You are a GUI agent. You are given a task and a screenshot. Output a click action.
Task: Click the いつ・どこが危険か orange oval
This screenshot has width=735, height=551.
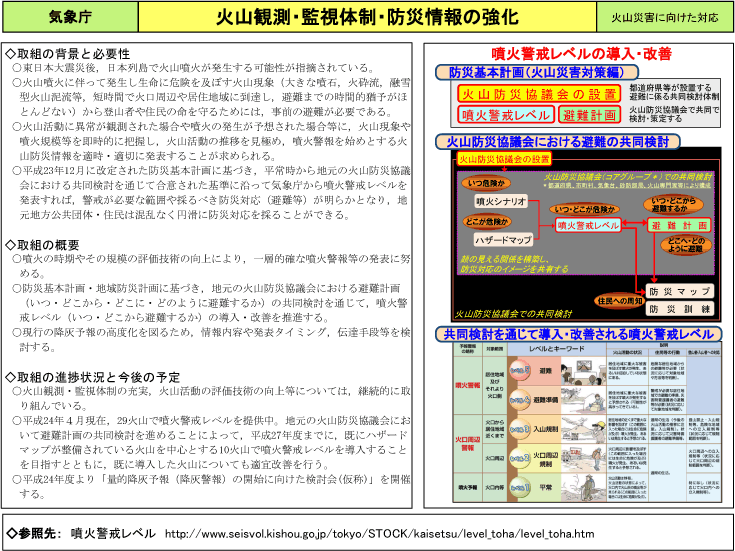(x=585, y=209)
